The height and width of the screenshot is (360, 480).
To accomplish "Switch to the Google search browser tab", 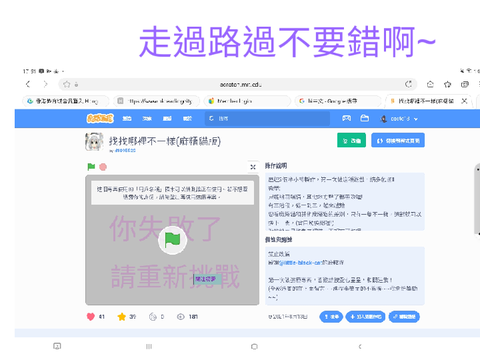I will pyautogui.click(x=338, y=101).
